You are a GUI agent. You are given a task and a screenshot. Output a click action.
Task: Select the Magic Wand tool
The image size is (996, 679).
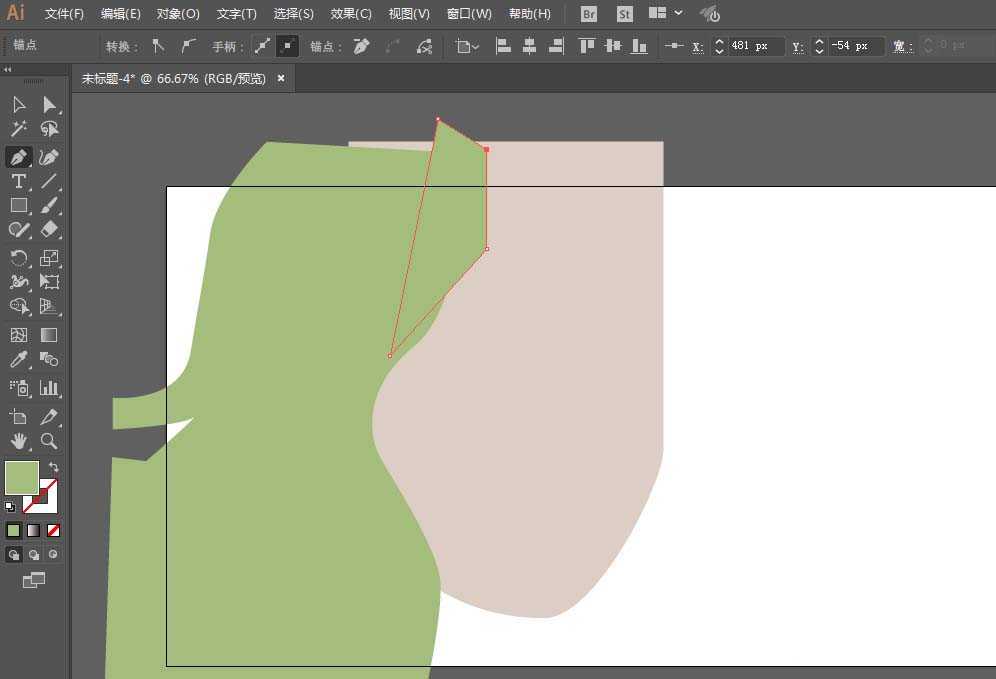(x=18, y=129)
